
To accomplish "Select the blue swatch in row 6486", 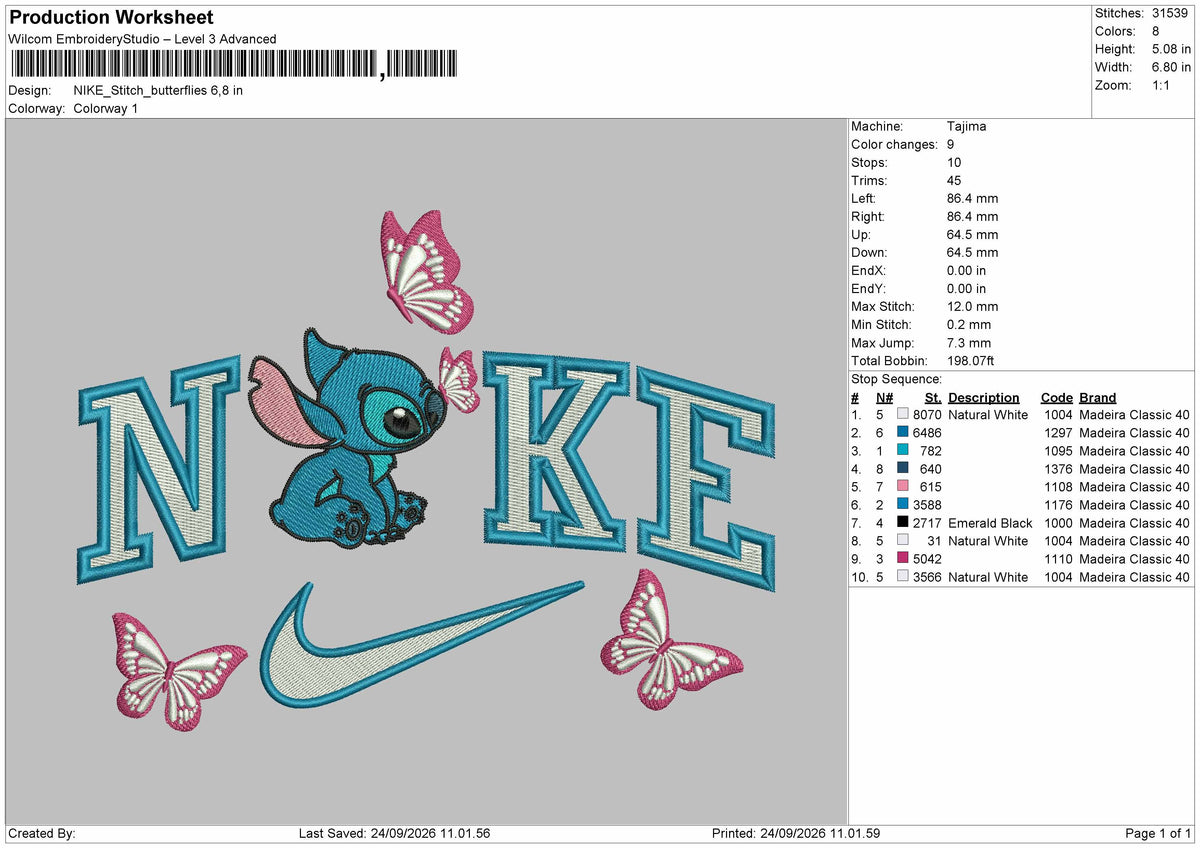I will click(903, 432).
